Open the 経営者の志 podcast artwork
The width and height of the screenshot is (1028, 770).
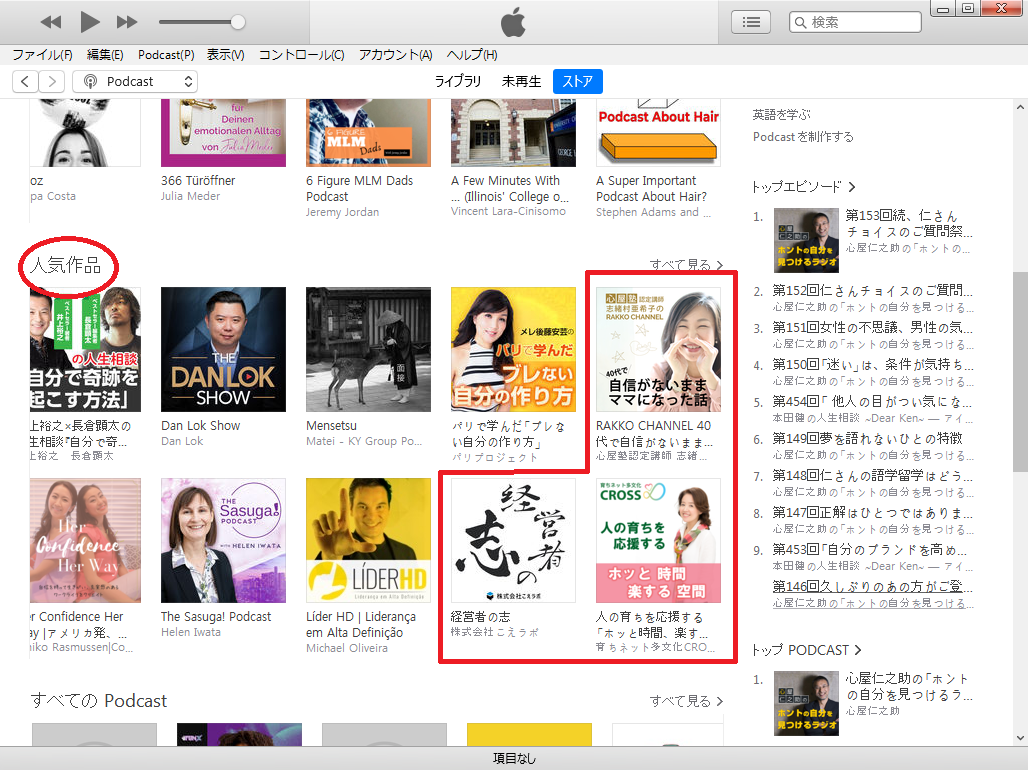(x=513, y=540)
